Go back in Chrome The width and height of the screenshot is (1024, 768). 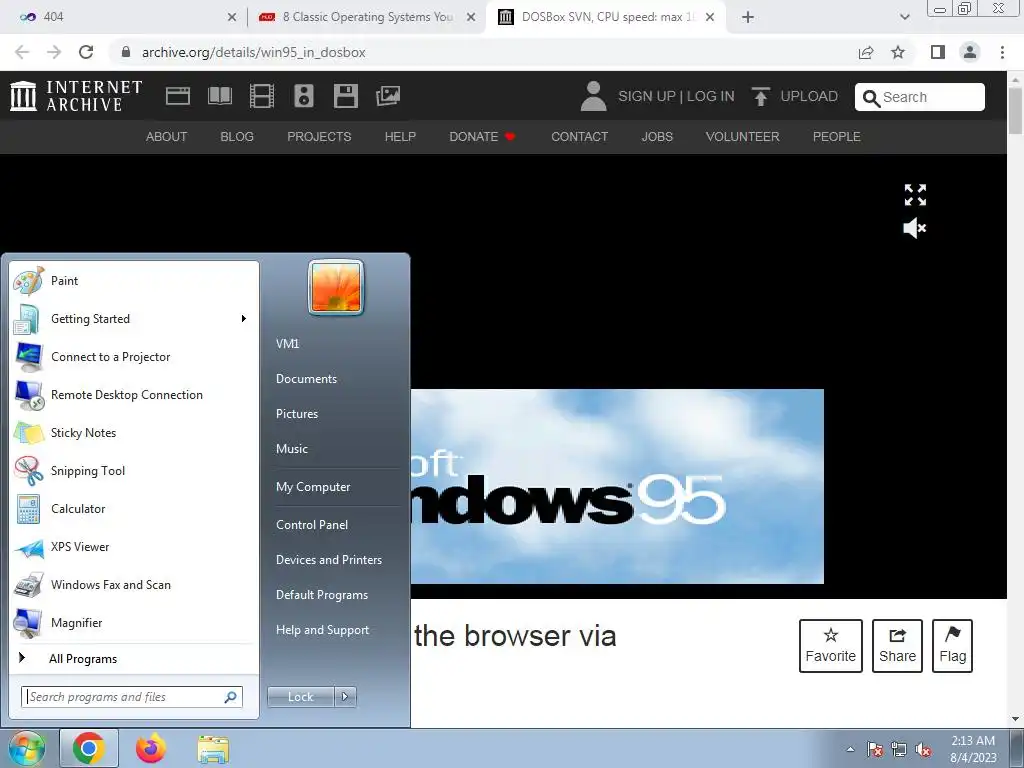[x=22, y=52]
